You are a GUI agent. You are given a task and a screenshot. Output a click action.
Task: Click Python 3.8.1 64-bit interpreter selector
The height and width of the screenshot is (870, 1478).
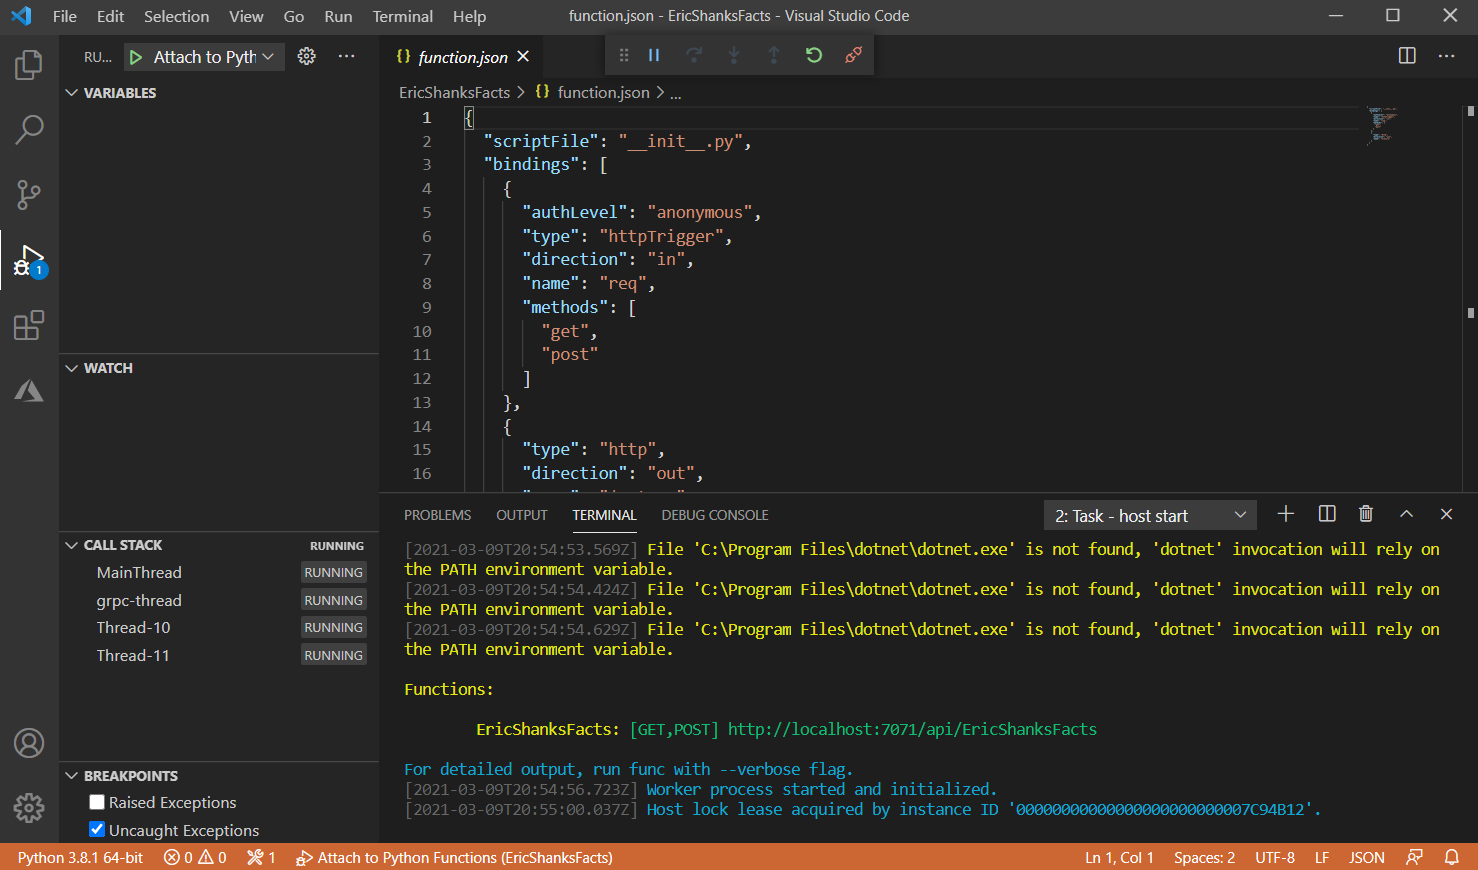[x=80, y=858]
